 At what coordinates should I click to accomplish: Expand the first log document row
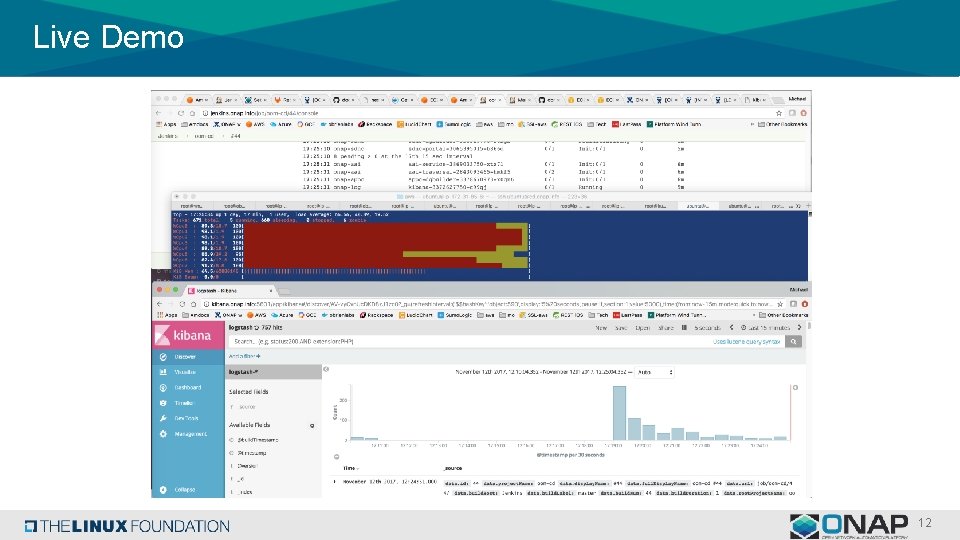334,482
